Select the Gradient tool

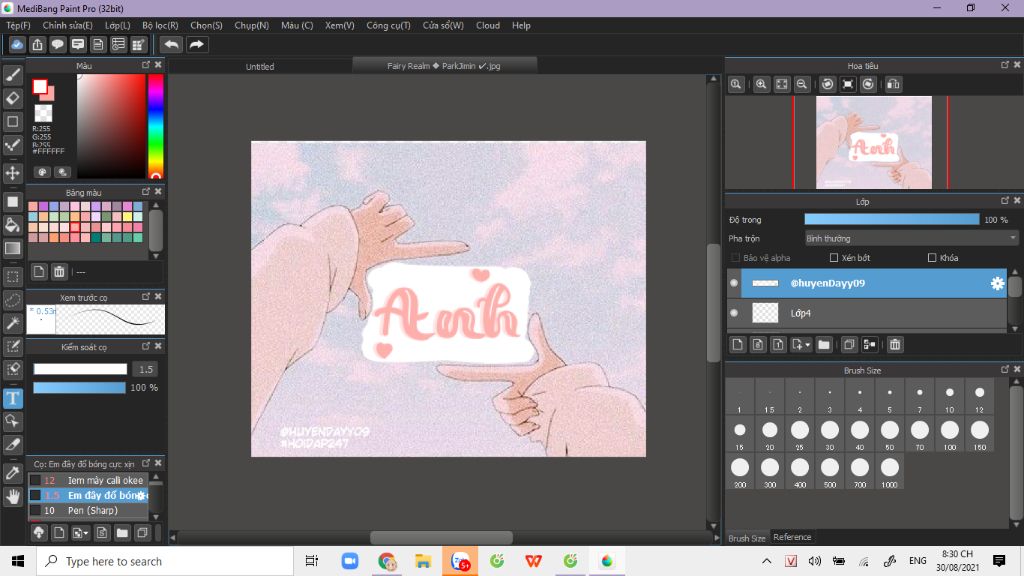point(12,248)
